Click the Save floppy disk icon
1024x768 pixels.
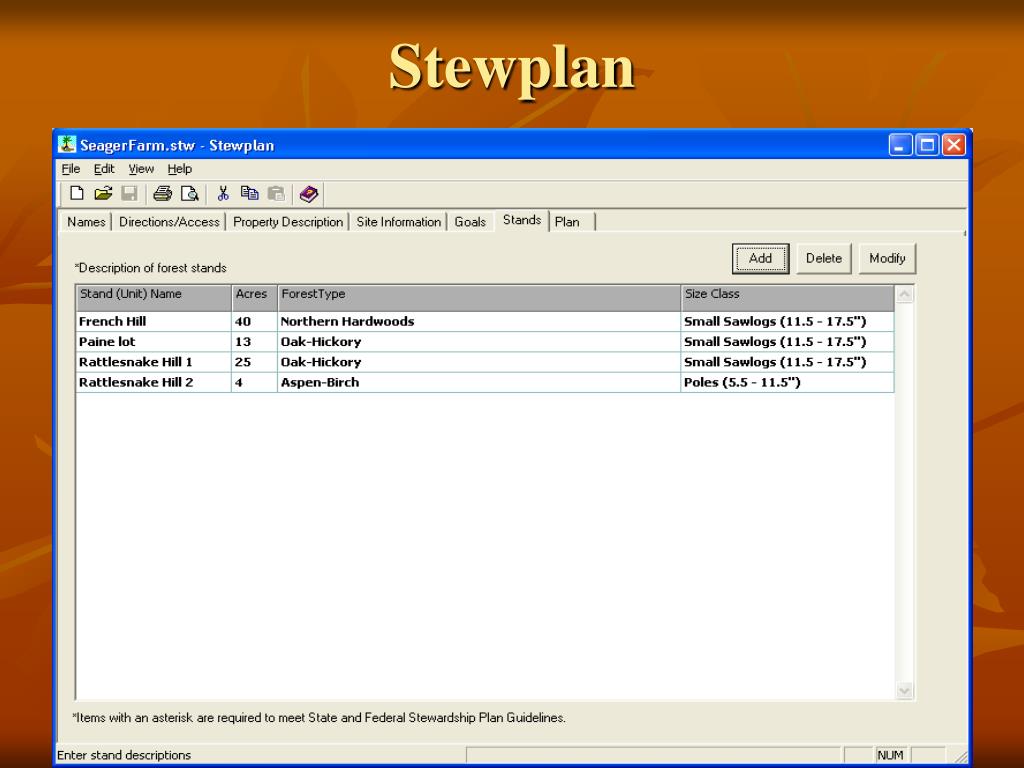pyautogui.click(x=129, y=193)
